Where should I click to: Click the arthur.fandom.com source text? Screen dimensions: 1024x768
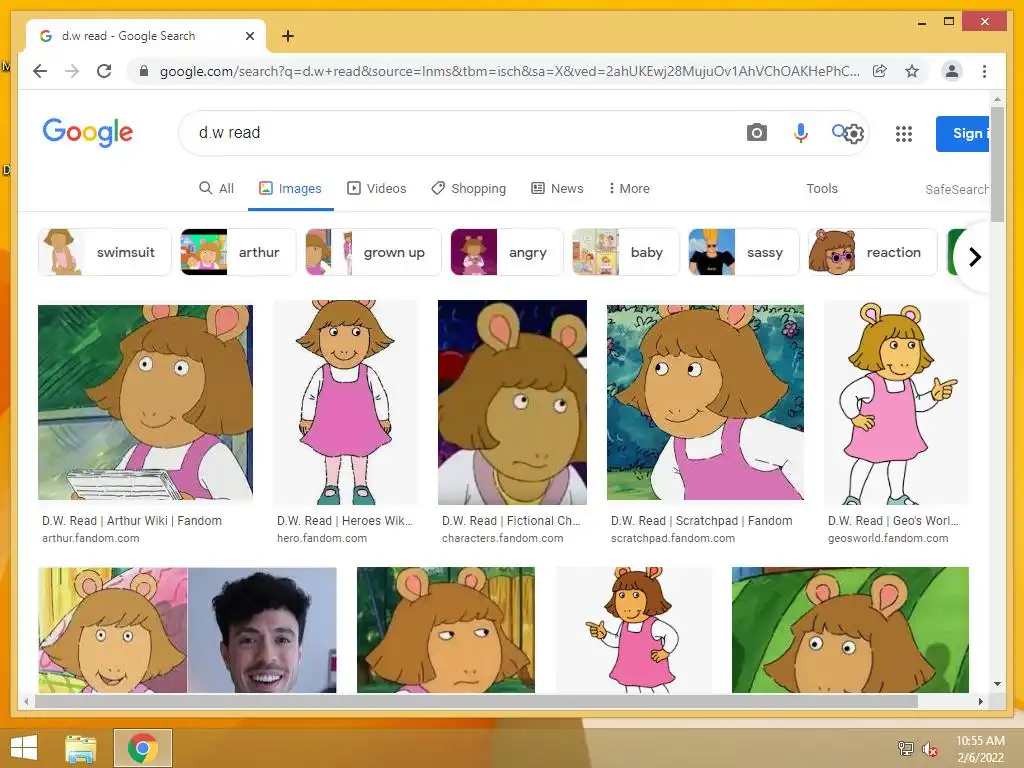tap(91, 538)
